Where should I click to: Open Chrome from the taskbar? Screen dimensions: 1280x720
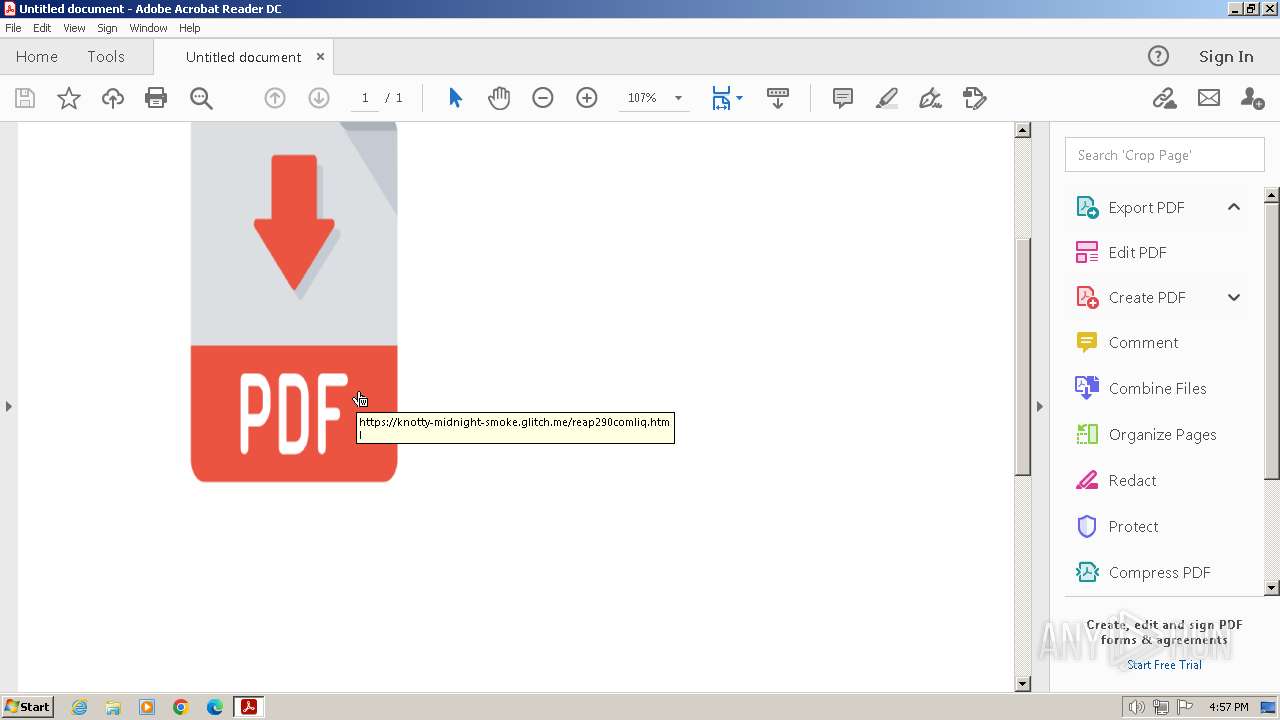pos(181,707)
